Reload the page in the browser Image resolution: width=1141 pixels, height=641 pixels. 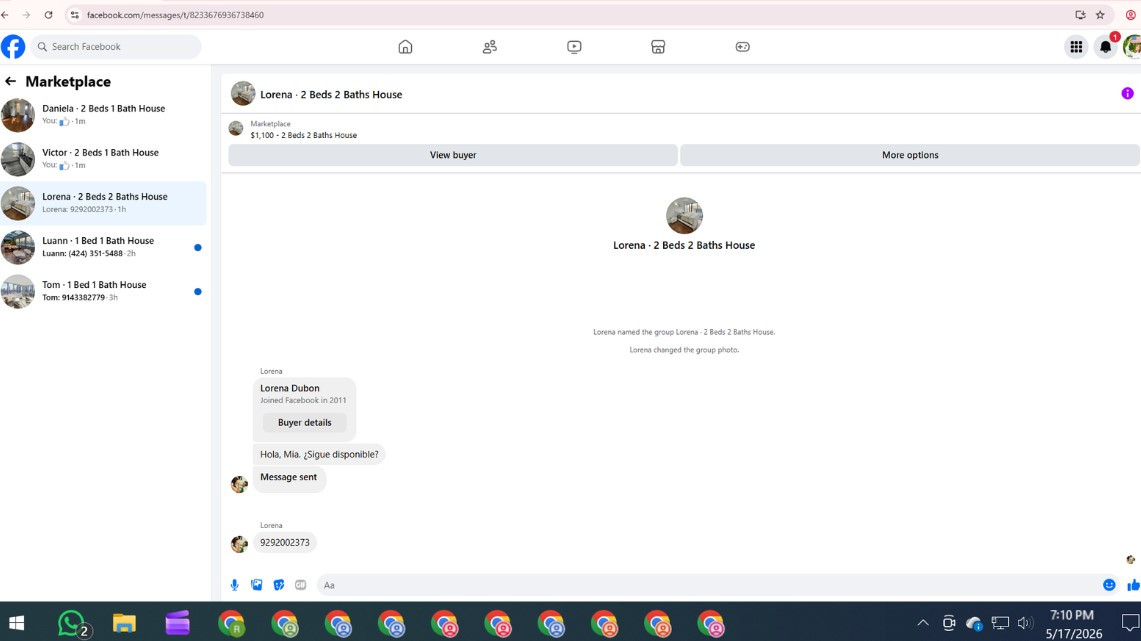[48, 15]
